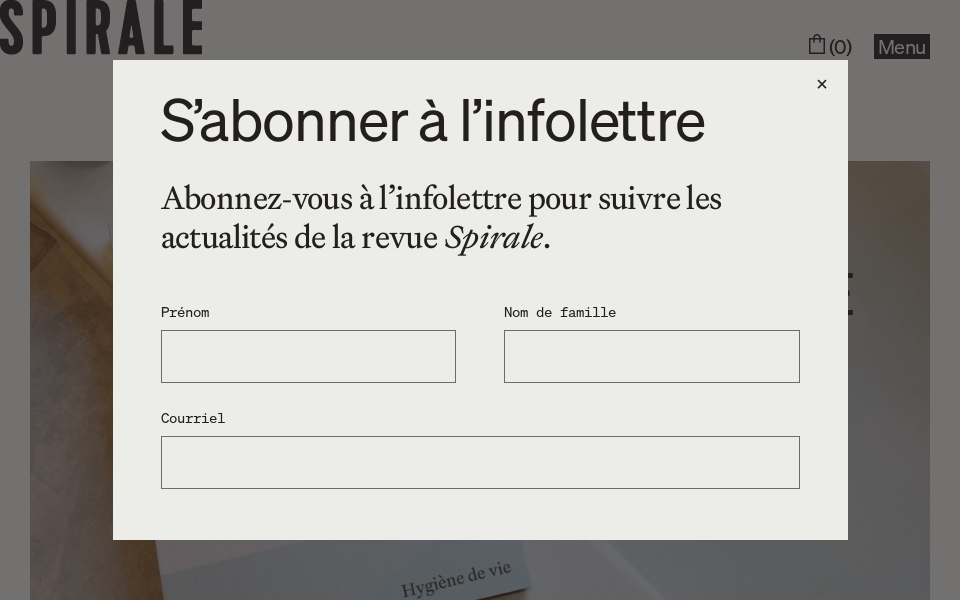
Task: Click the Spirale logo
Action: (101, 27)
